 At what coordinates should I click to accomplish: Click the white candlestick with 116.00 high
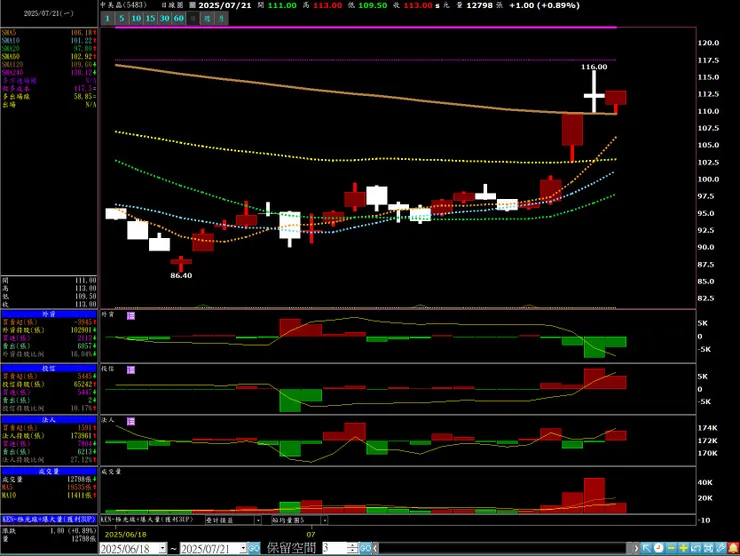click(594, 92)
